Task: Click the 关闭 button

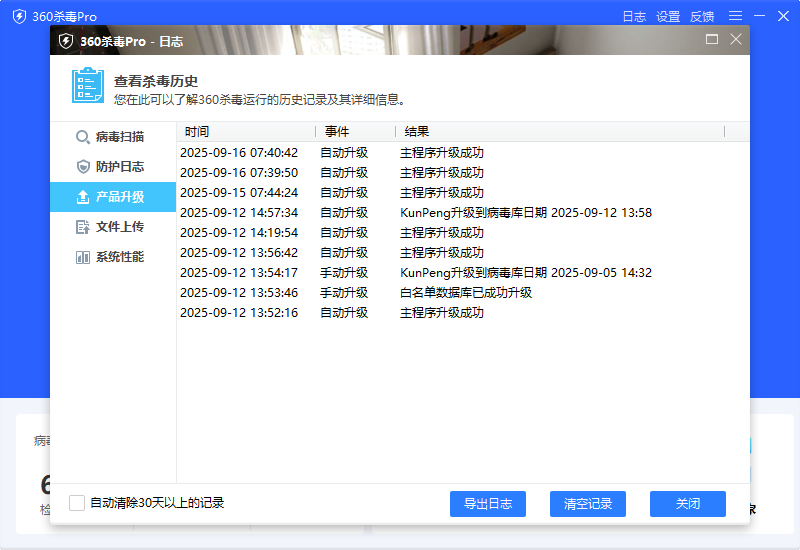Action: tap(688, 504)
